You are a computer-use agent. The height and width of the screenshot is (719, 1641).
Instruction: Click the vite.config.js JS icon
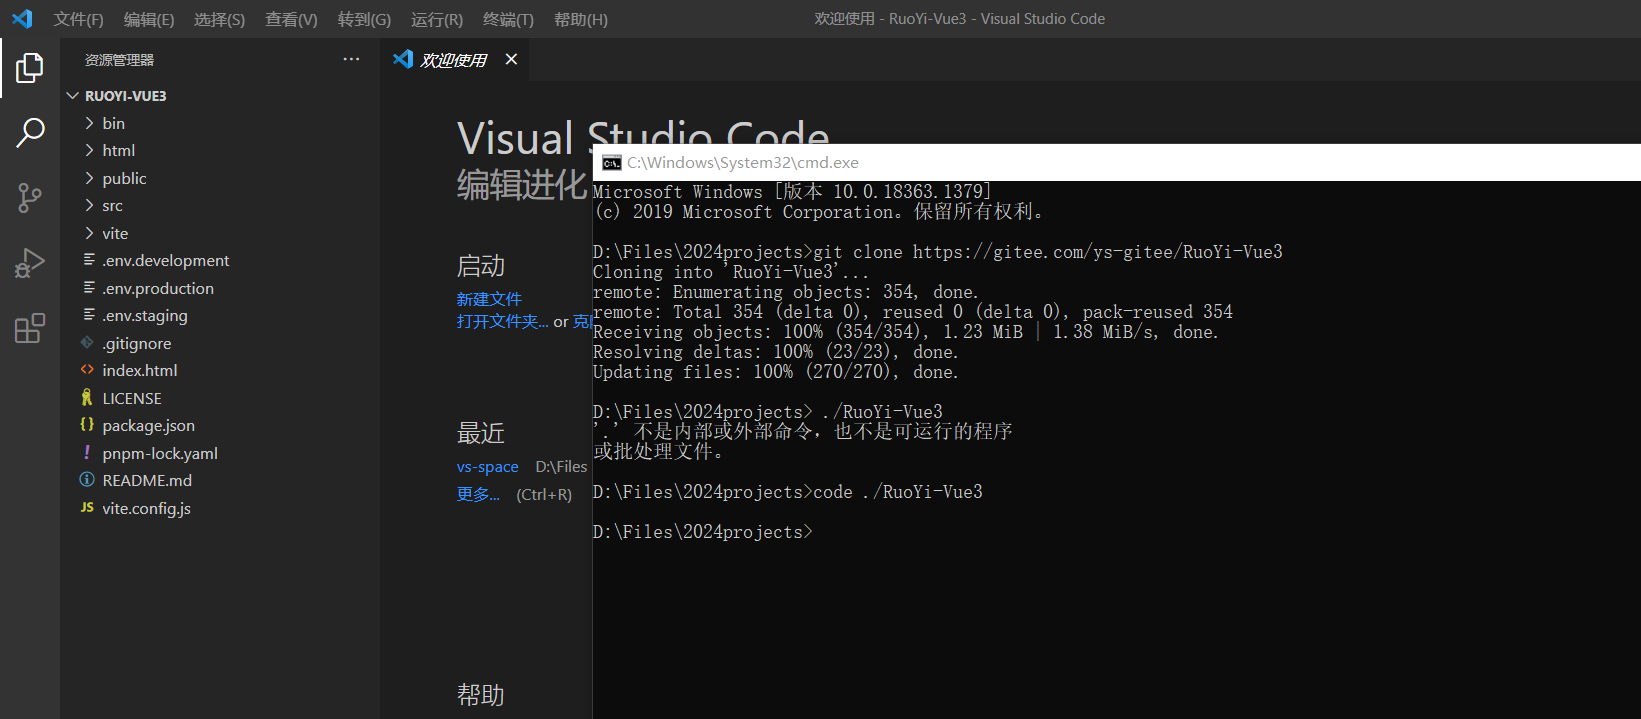tap(88, 508)
